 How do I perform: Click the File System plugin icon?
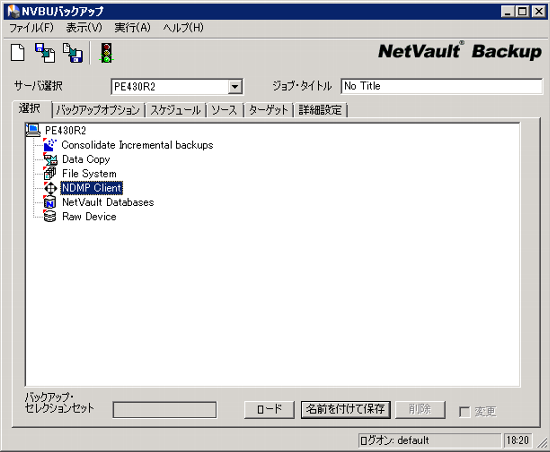[x=50, y=174]
